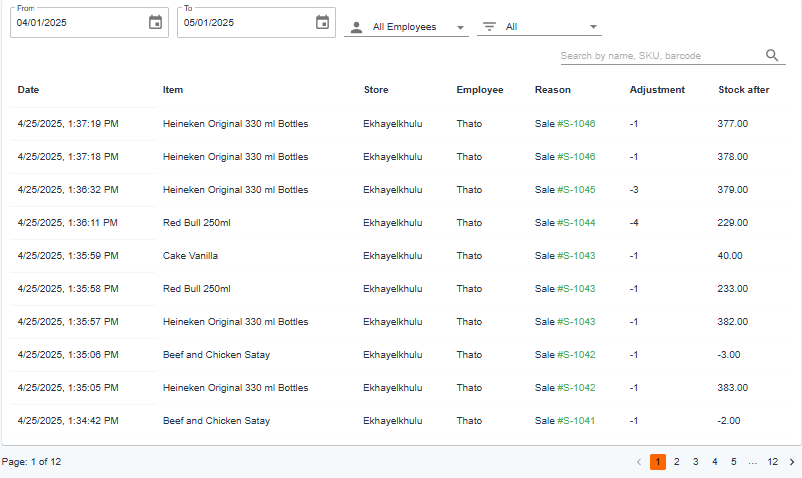802x478 pixels.
Task: Focus the Search by name, SKU, barcode field
Action: [661, 56]
